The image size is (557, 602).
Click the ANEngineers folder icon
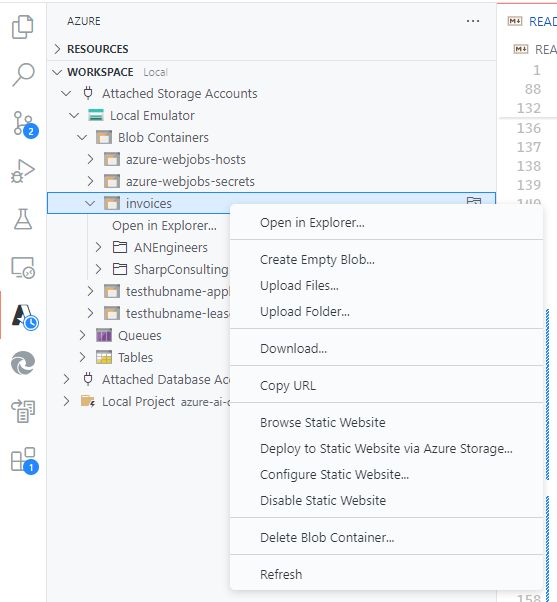120,247
